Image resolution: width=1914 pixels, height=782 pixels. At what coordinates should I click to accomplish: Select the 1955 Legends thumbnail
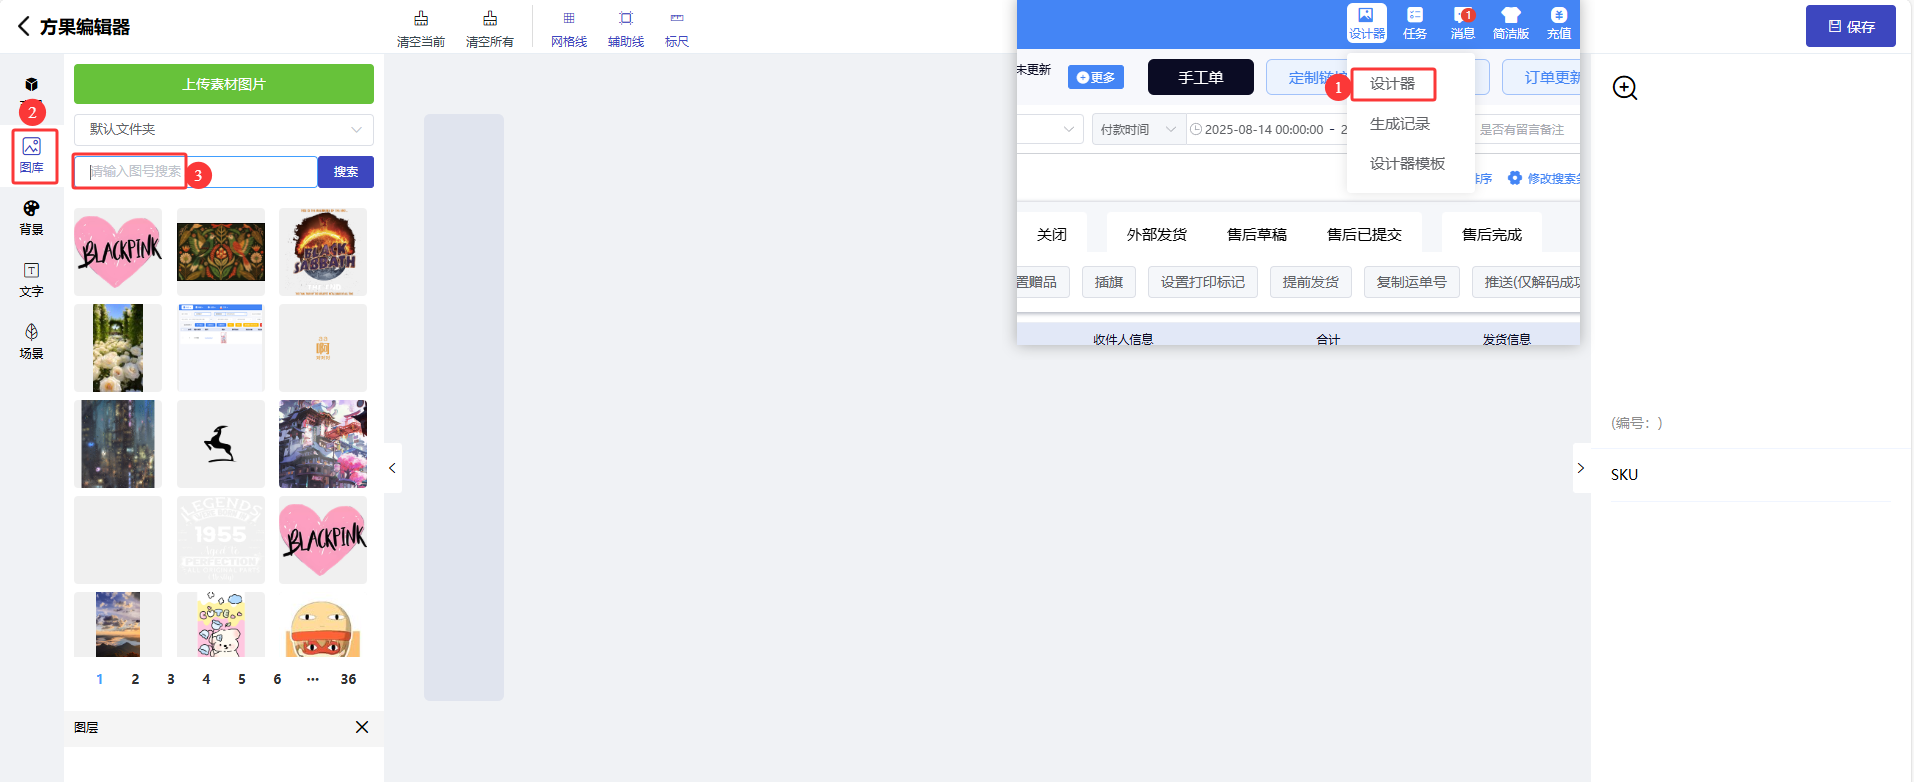pyautogui.click(x=221, y=540)
